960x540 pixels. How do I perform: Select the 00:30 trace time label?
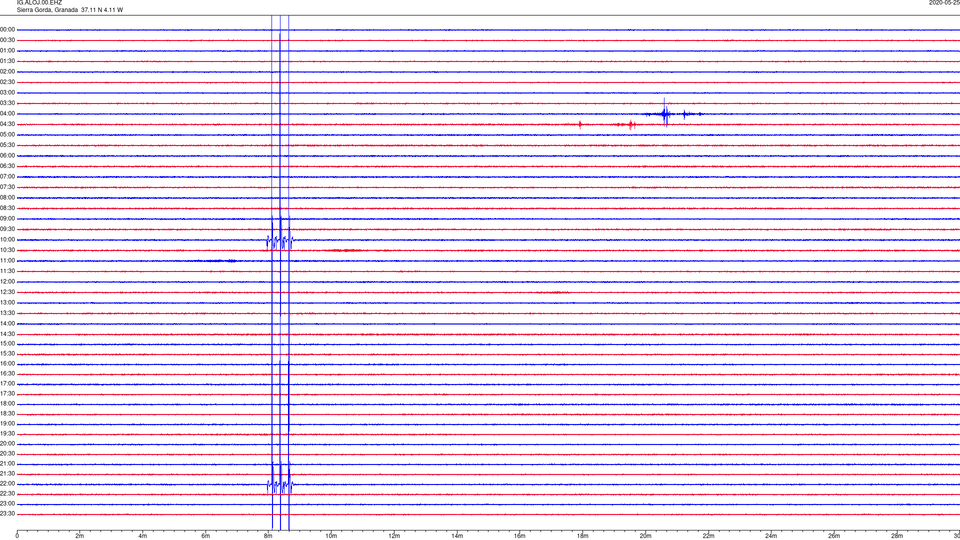point(7,40)
